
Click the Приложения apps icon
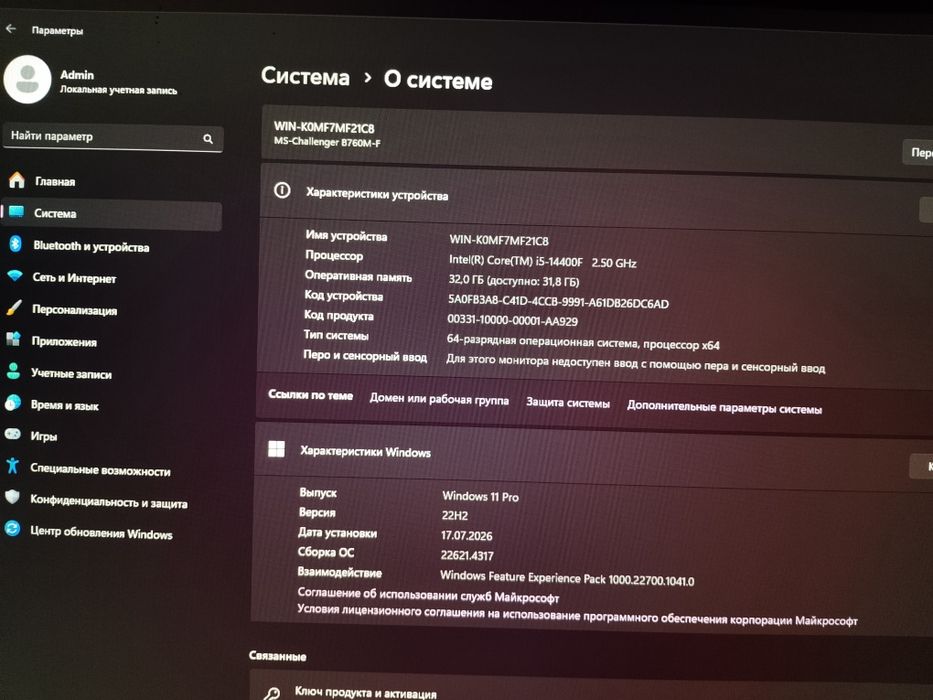pyautogui.click(x=13, y=339)
